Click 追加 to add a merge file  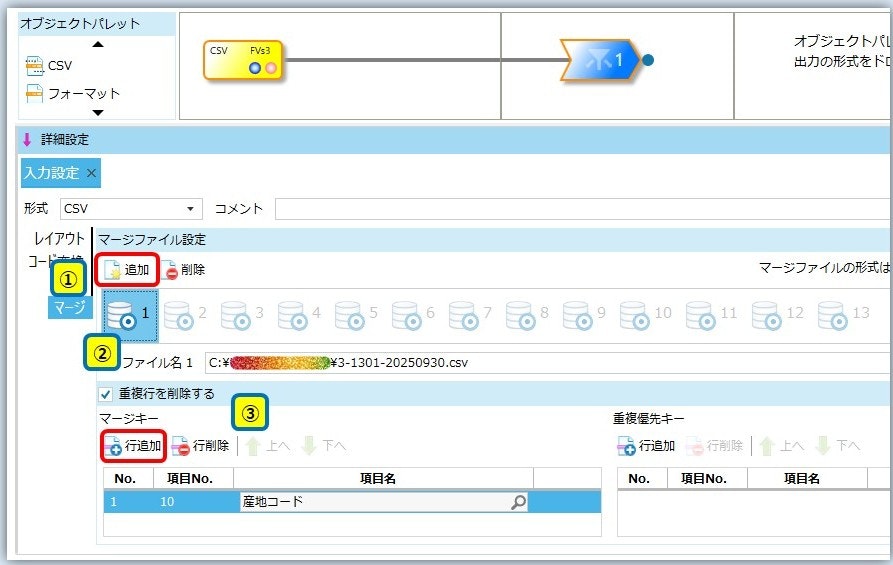[126, 269]
